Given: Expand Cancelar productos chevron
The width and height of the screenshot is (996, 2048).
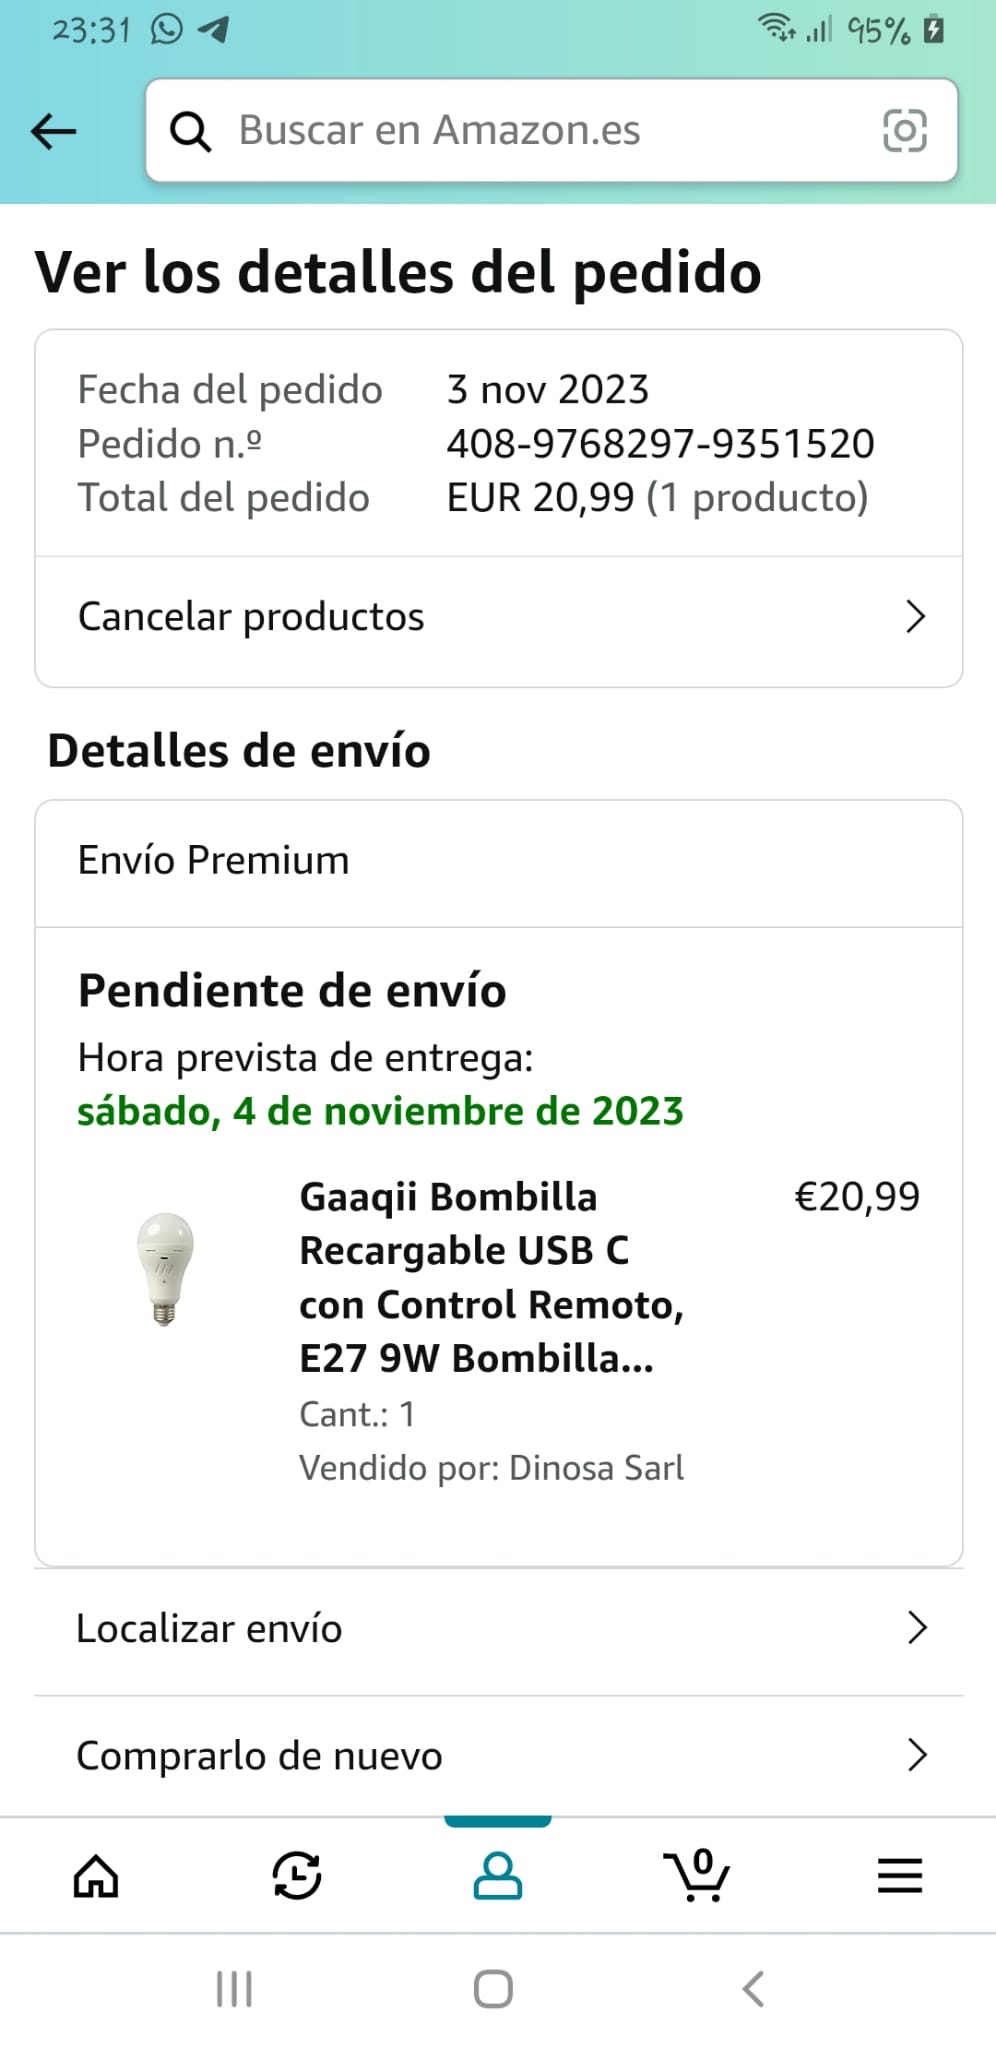Looking at the screenshot, I should (915, 617).
